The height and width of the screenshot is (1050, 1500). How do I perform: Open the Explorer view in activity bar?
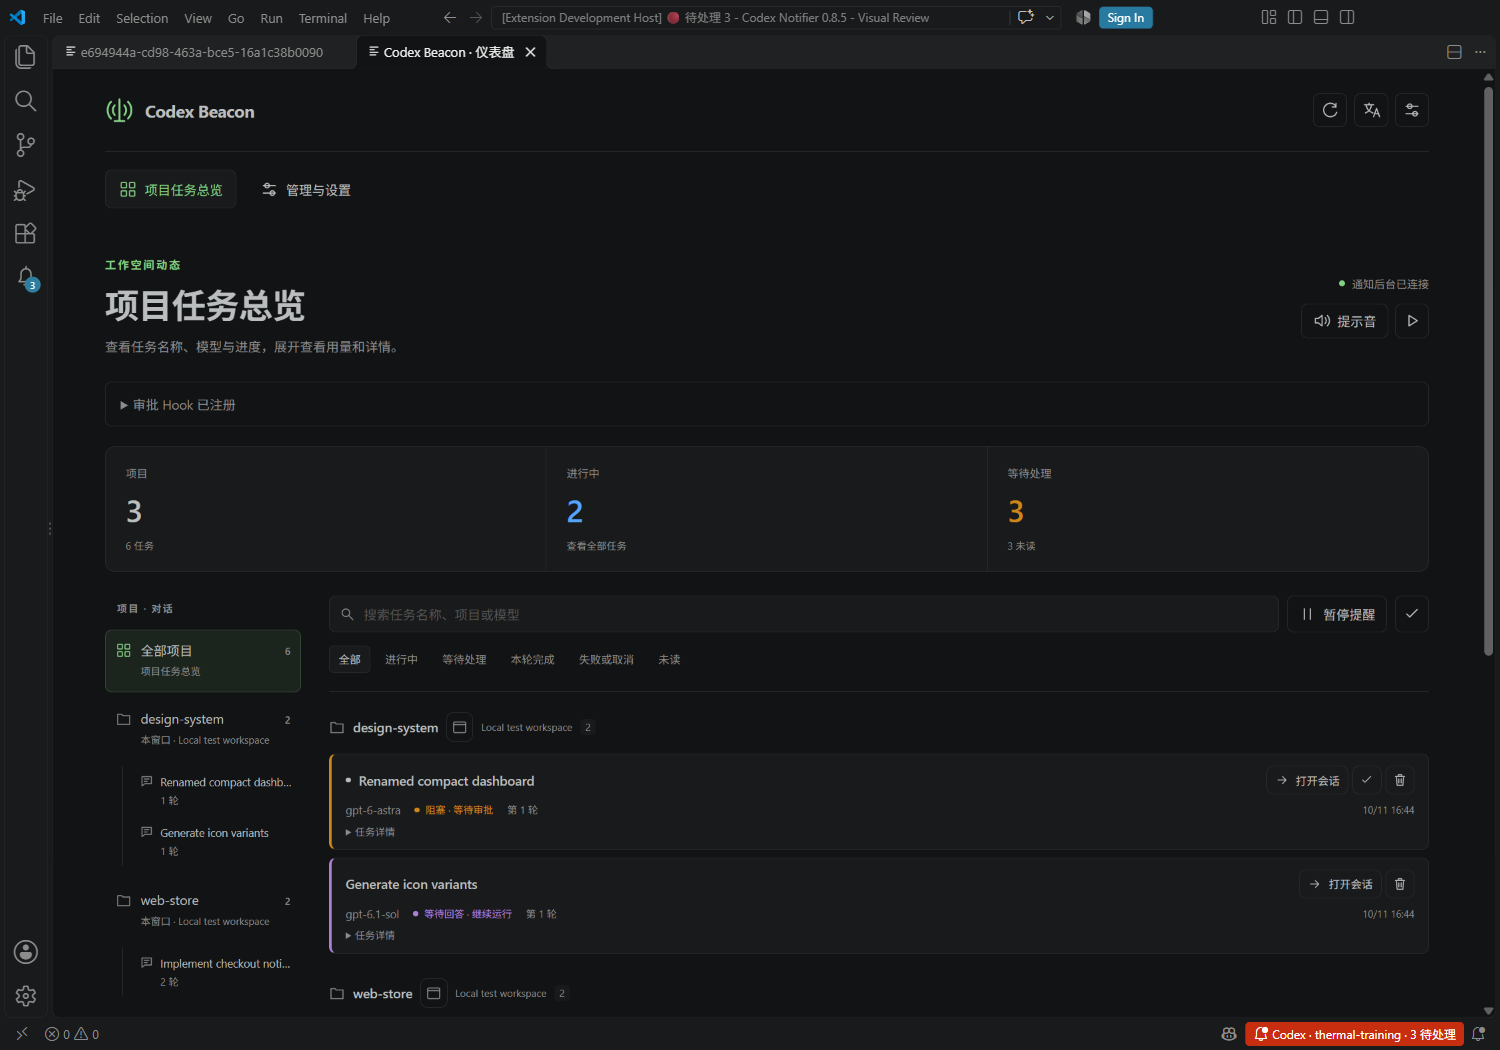tap(26, 57)
